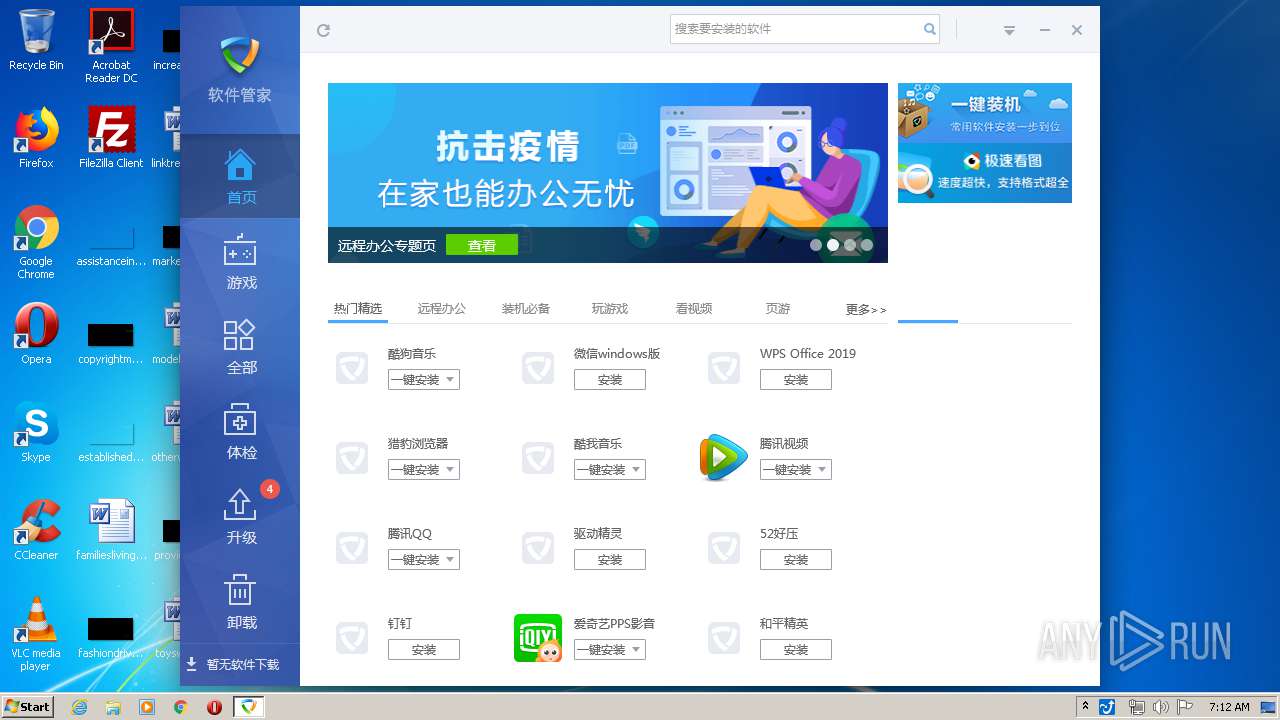Expand 酷我音乐 一键安装 dropdown
This screenshot has height=720, width=1280.
tap(637, 470)
